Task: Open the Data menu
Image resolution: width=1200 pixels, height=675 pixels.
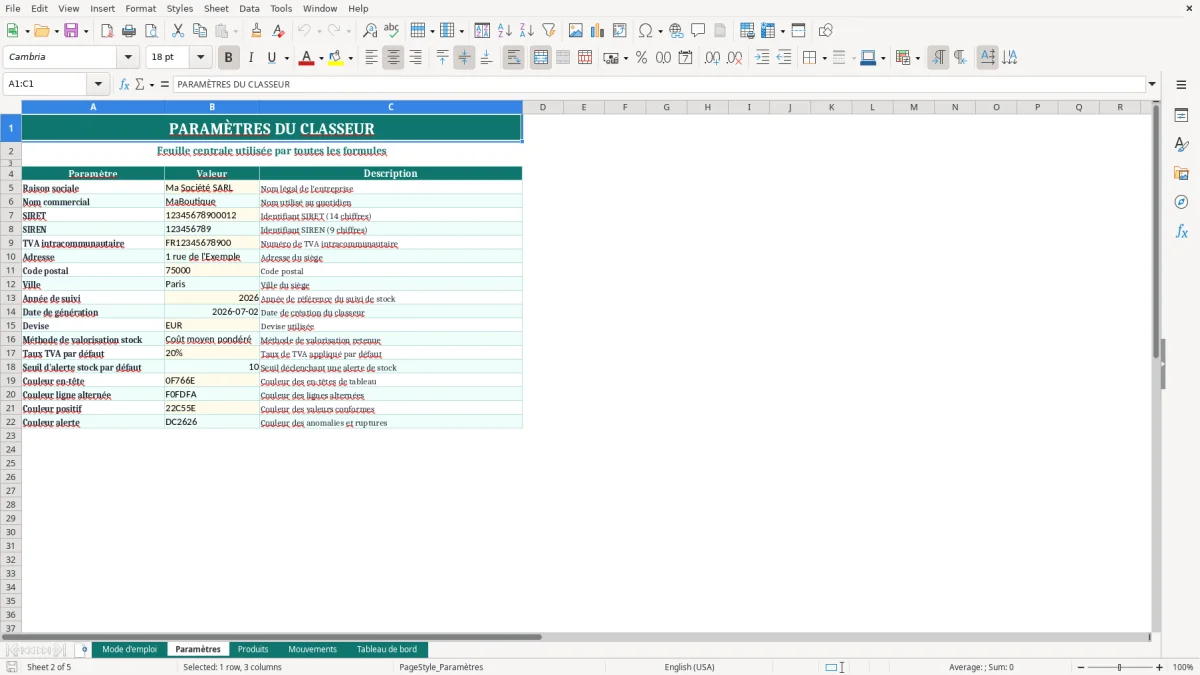Action: tap(249, 8)
